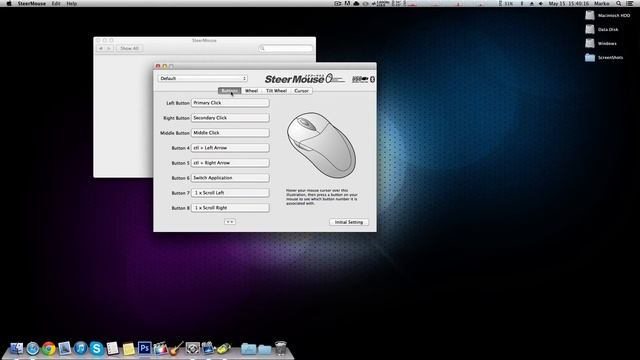Open the SteerMouse menu in the menu bar
Viewport: 640px width, 360px height.
[x=31, y=3]
